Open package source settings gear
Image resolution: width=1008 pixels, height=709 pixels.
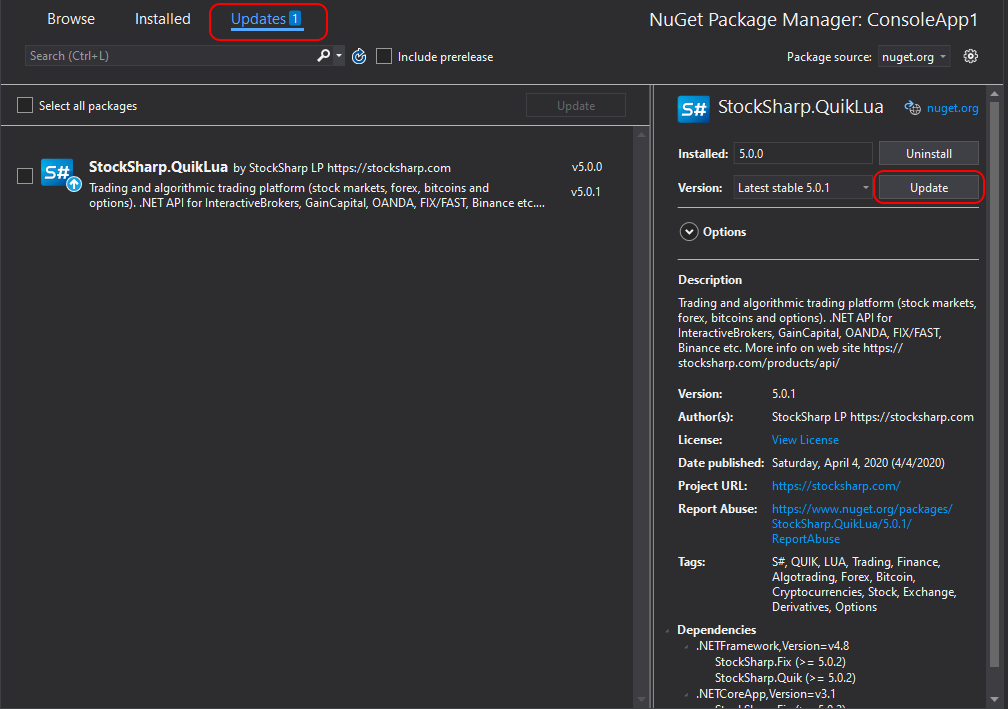[971, 56]
